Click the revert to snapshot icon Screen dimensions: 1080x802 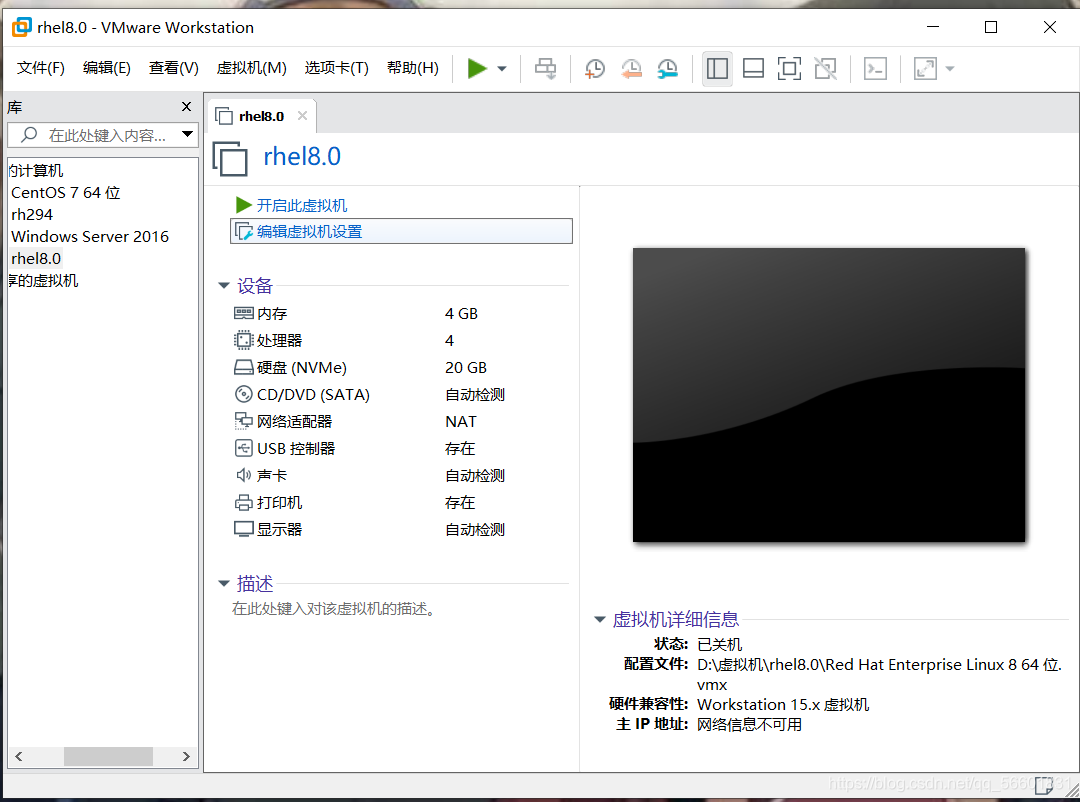(x=631, y=68)
